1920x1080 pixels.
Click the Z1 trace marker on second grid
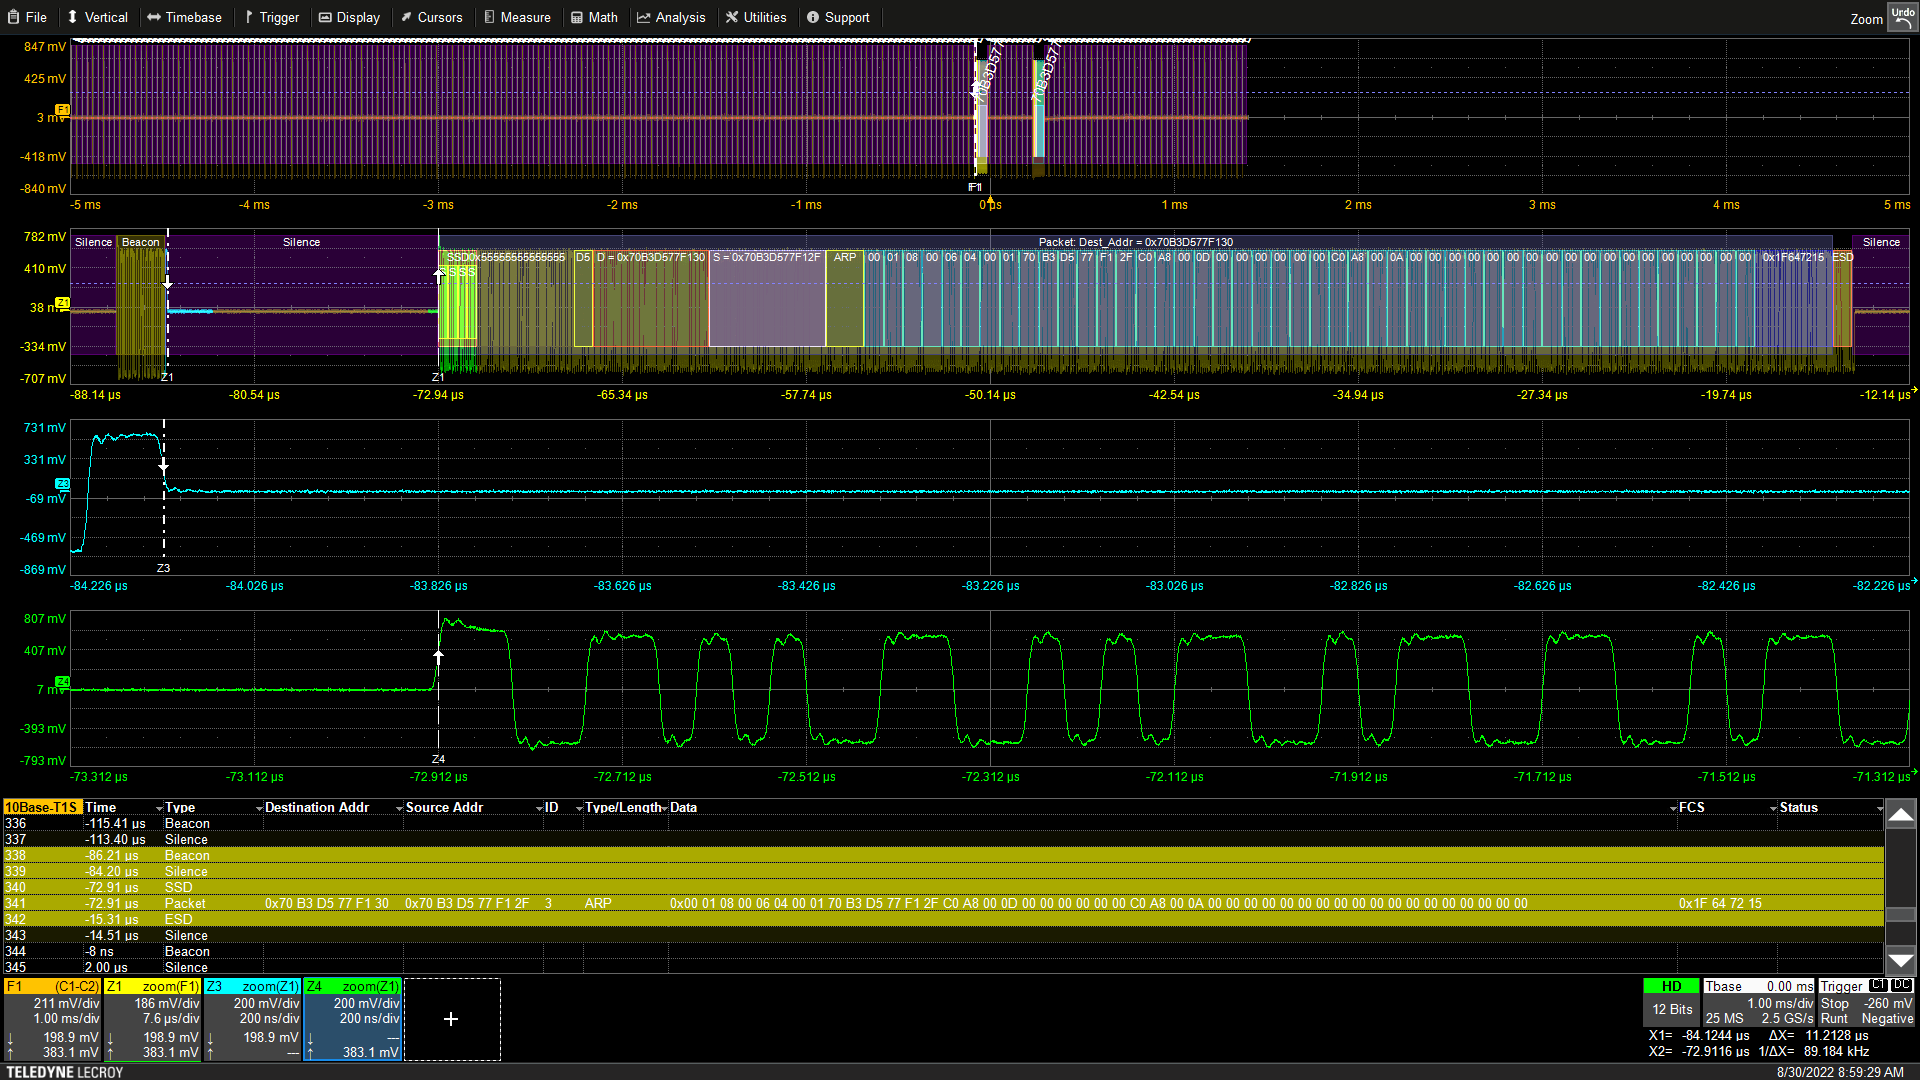[62, 302]
